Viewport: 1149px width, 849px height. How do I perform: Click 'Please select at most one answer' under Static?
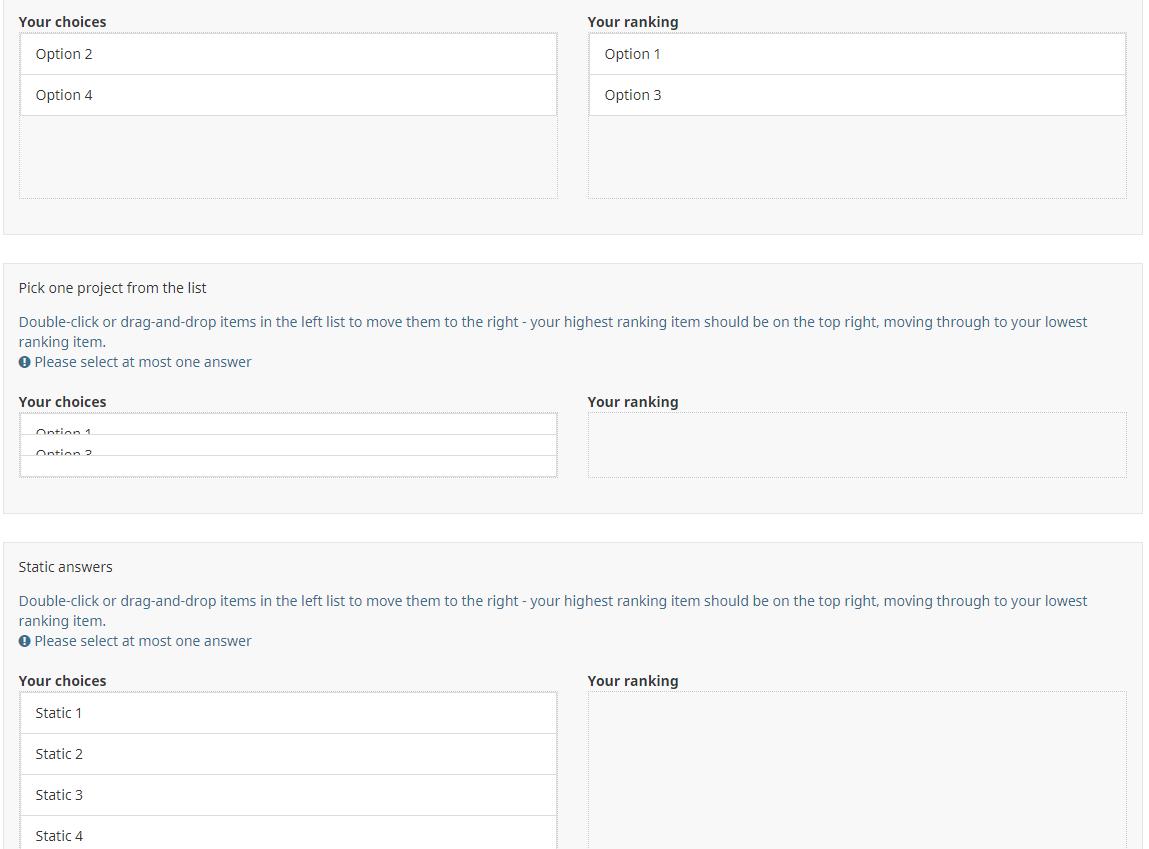point(143,641)
